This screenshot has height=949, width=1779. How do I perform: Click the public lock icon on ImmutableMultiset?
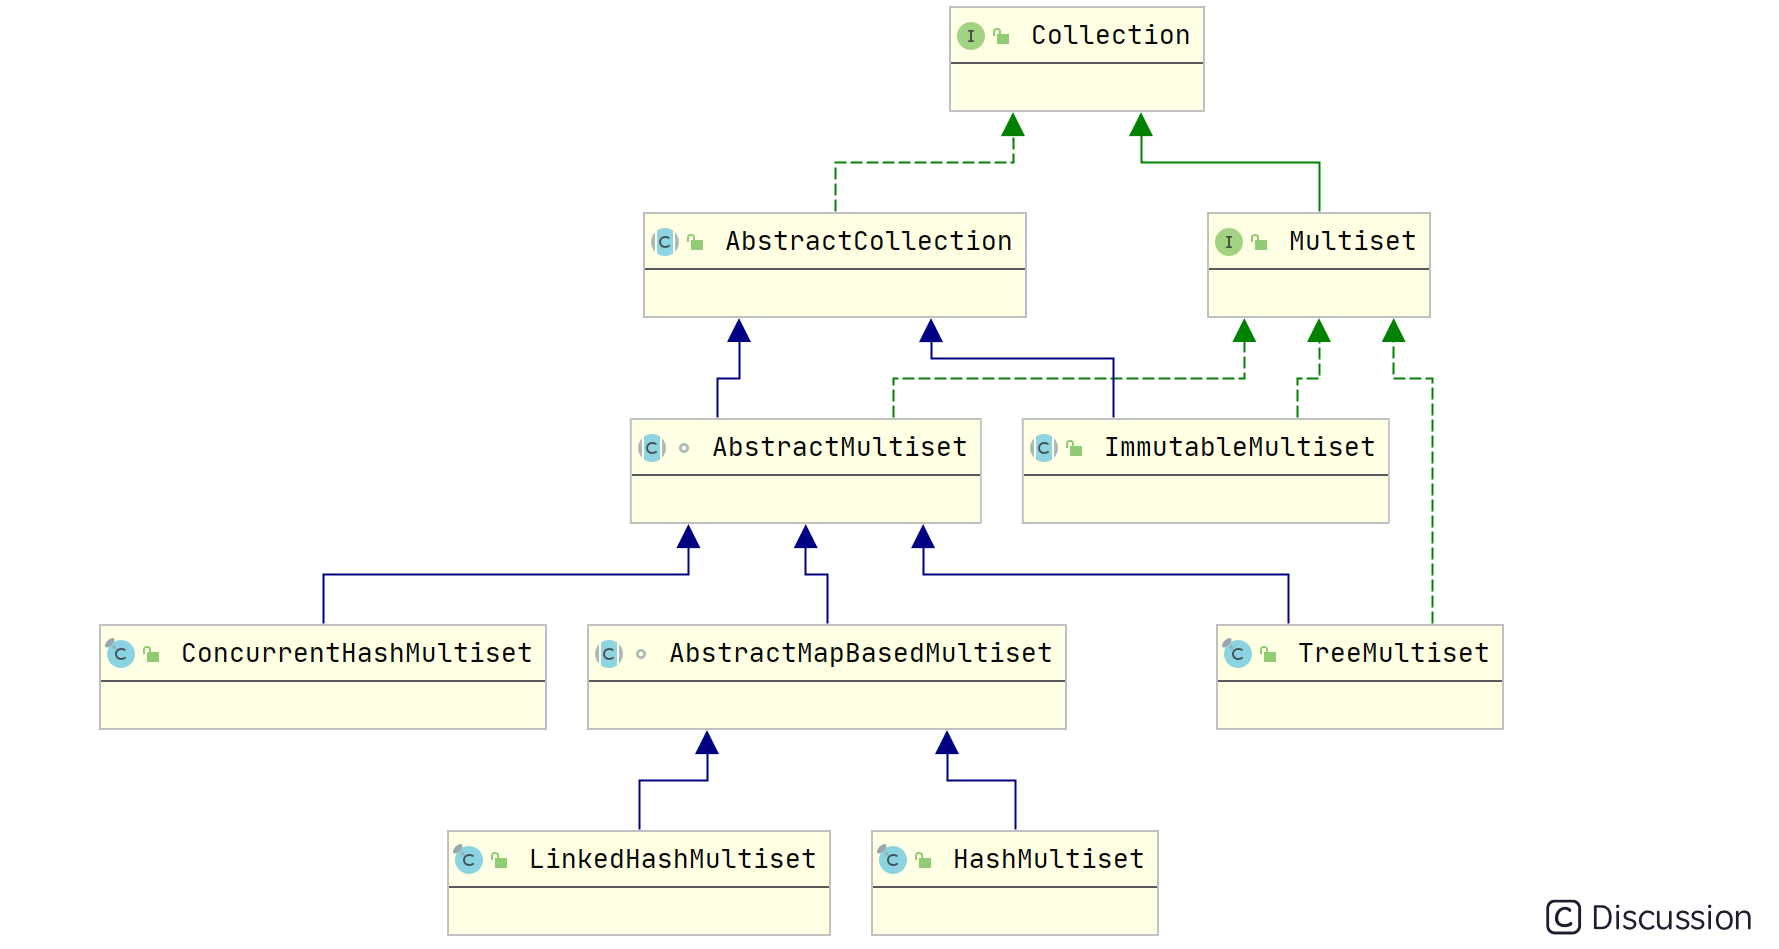[x=1074, y=448]
